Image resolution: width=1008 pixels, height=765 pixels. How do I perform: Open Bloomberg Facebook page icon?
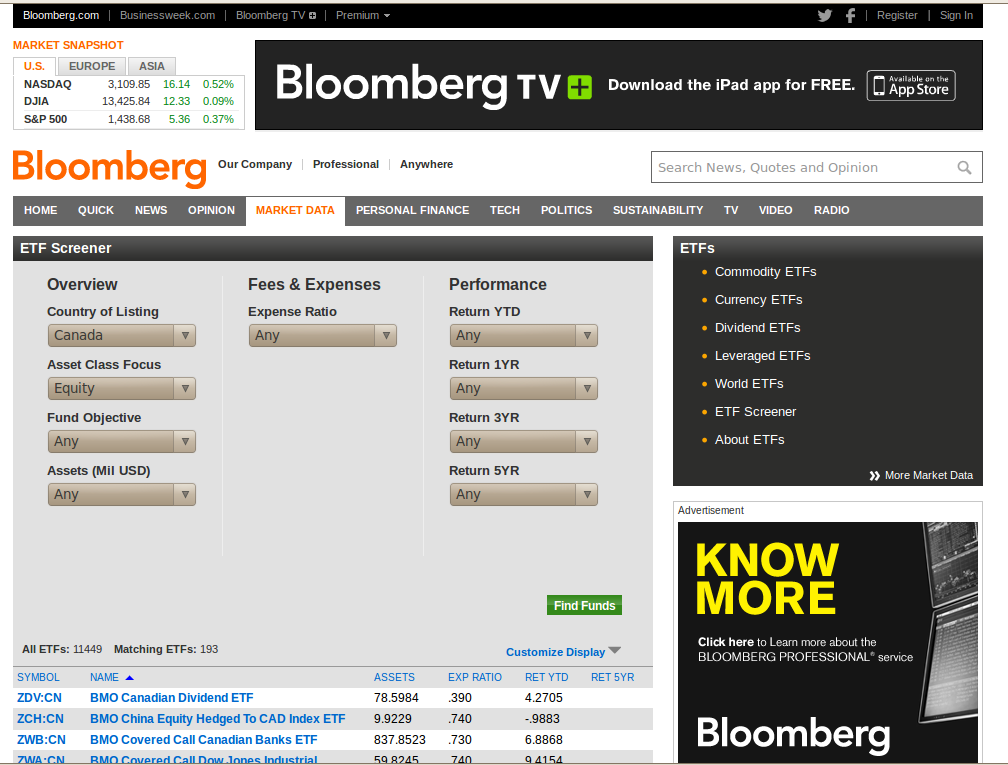pyautogui.click(x=850, y=15)
